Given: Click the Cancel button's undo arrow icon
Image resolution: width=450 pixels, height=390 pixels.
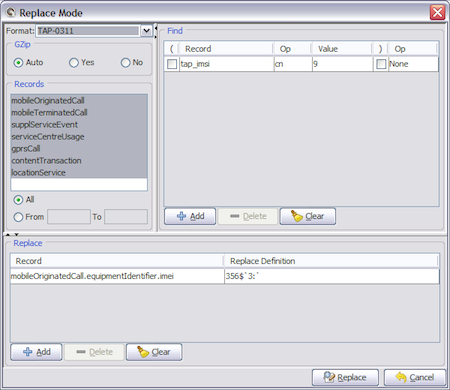Looking at the screenshot, I should [401, 377].
